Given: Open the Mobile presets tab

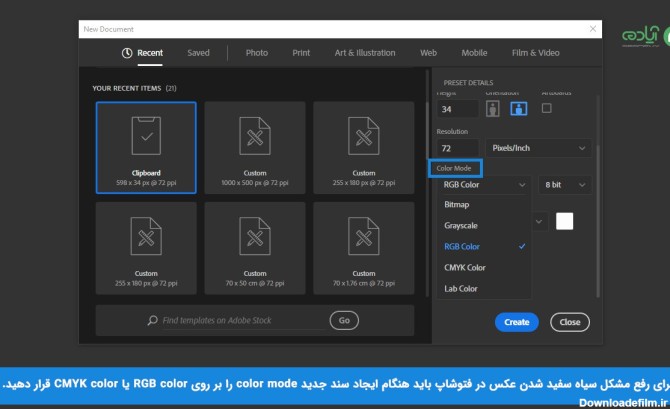Looking at the screenshot, I should 474,53.
